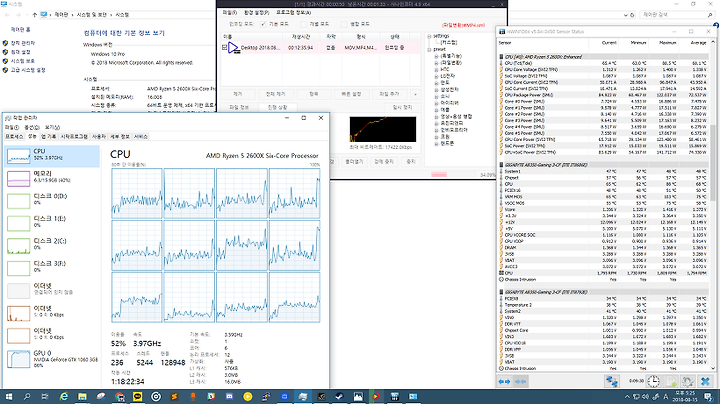Select 디스크 2(C:) in Task Manager sidebar

[x=52, y=246]
